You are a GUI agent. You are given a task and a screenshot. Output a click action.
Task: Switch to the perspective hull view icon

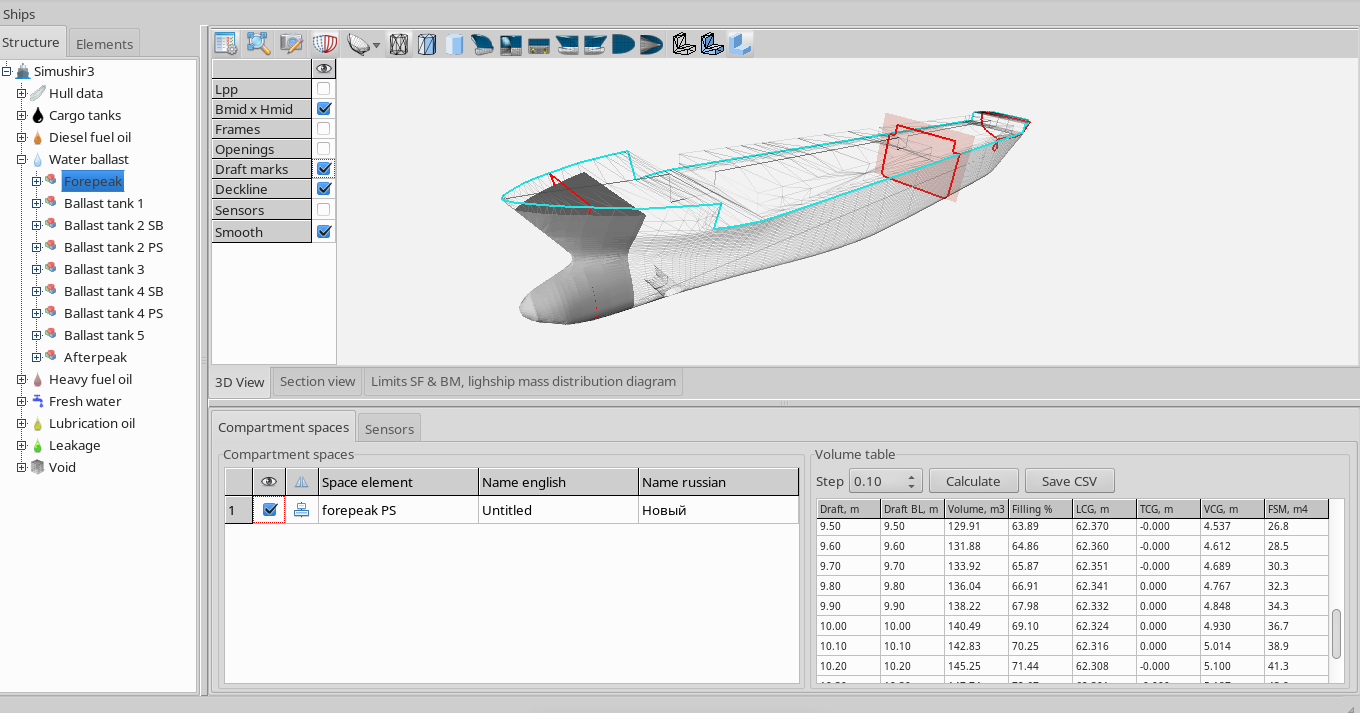pos(483,44)
